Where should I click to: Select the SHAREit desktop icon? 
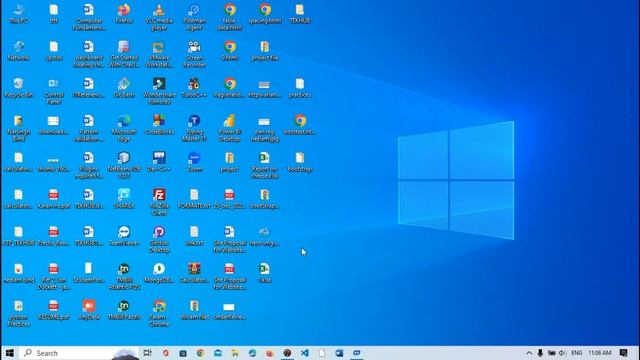tap(124, 199)
